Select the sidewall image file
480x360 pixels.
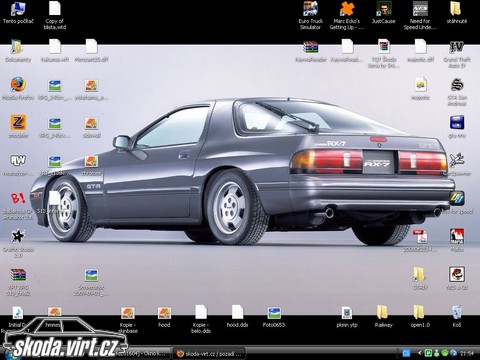(91, 124)
